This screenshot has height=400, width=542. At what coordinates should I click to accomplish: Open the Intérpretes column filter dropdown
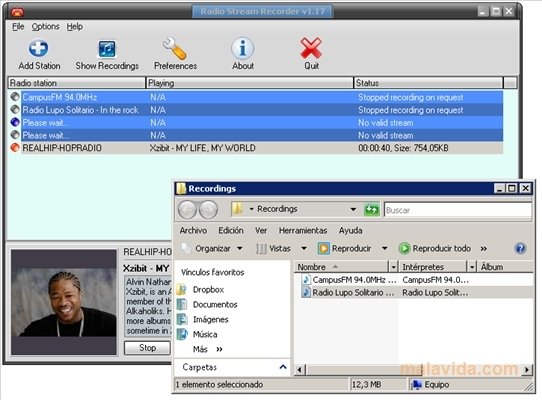click(x=472, y=267)
